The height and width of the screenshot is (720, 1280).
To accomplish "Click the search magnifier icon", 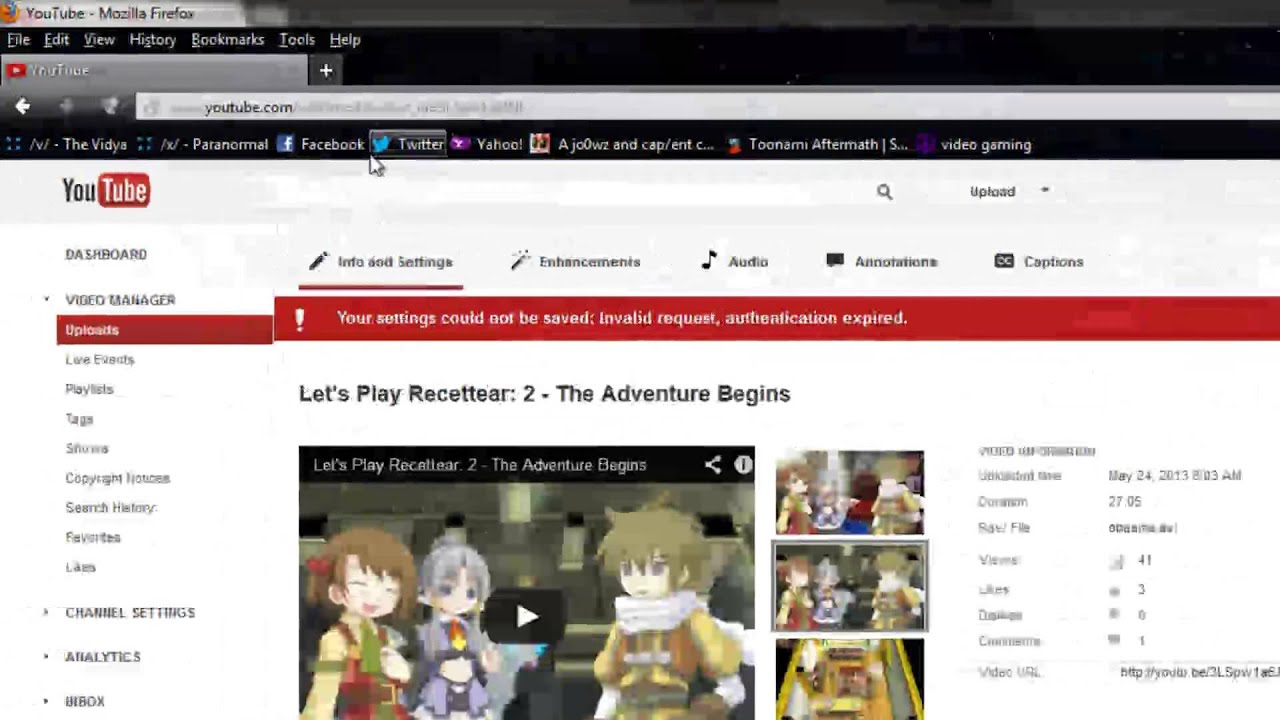I will coord(884,191).
